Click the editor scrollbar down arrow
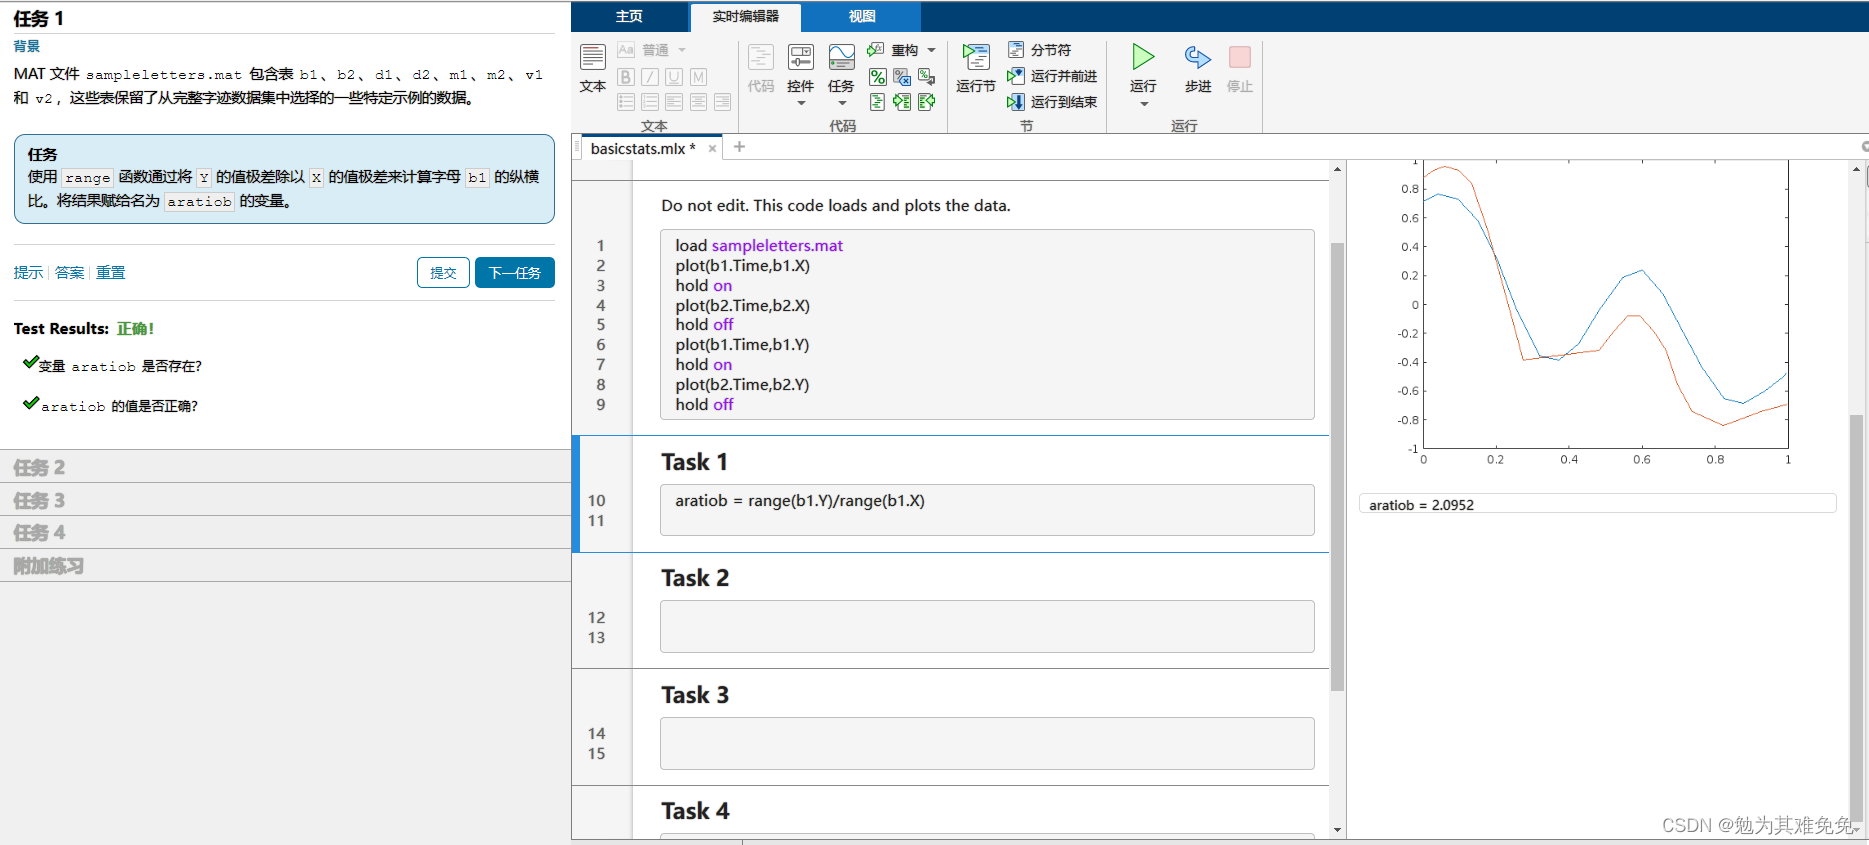 [x=1338, y=830]
